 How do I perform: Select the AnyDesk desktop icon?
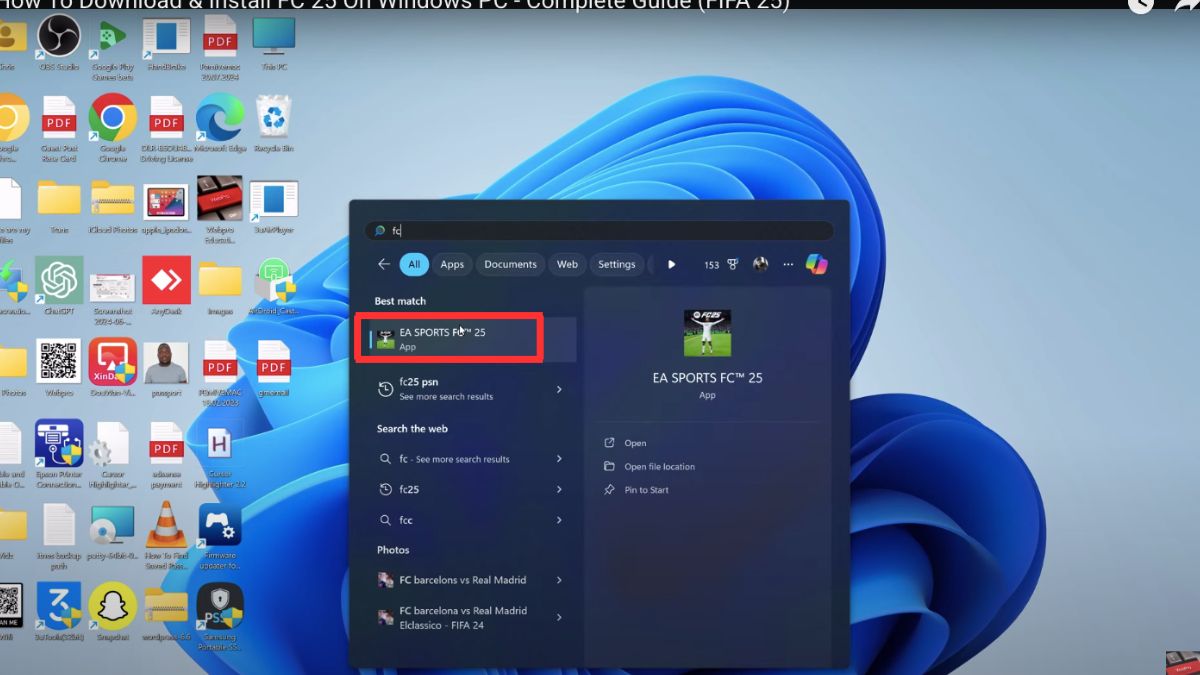pyautogui.click(x=166, y=285)
